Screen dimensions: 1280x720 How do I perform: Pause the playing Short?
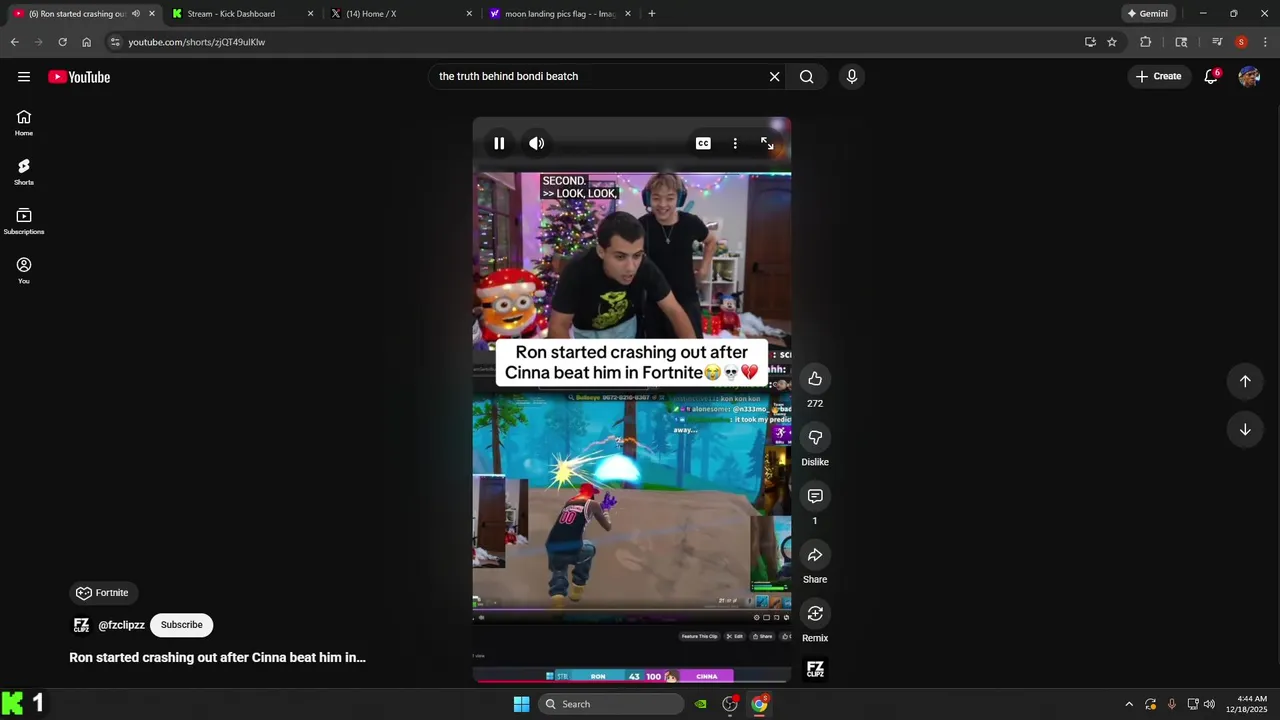tap(499, 143)
